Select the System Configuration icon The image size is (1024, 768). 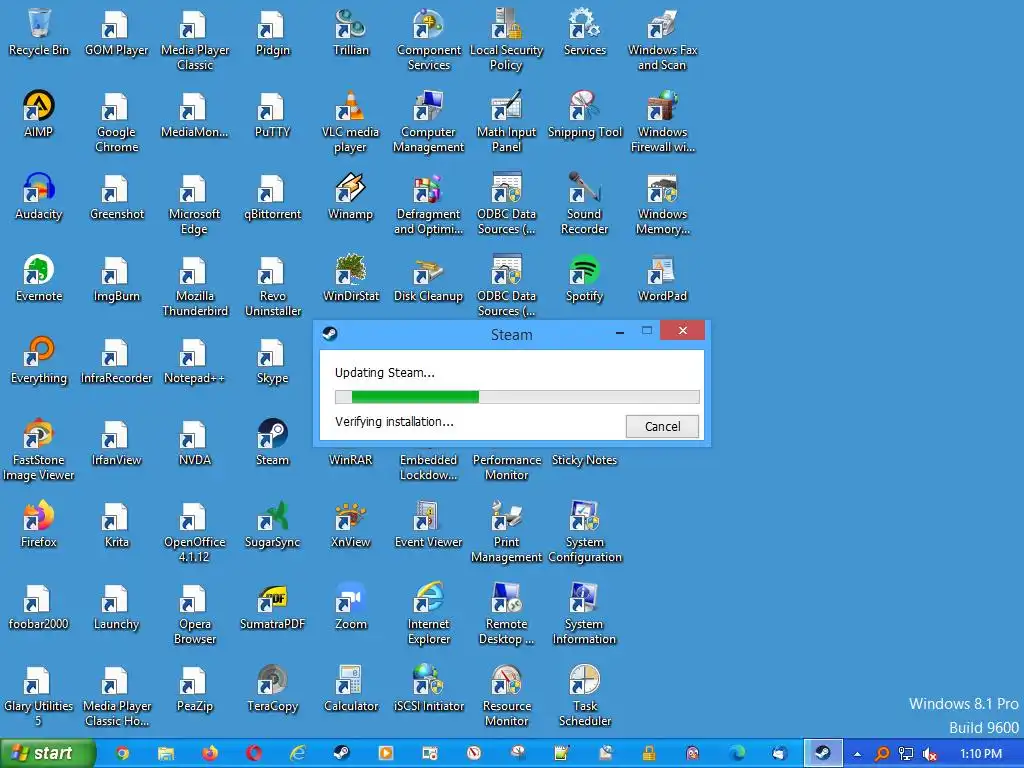click(584, 532)
